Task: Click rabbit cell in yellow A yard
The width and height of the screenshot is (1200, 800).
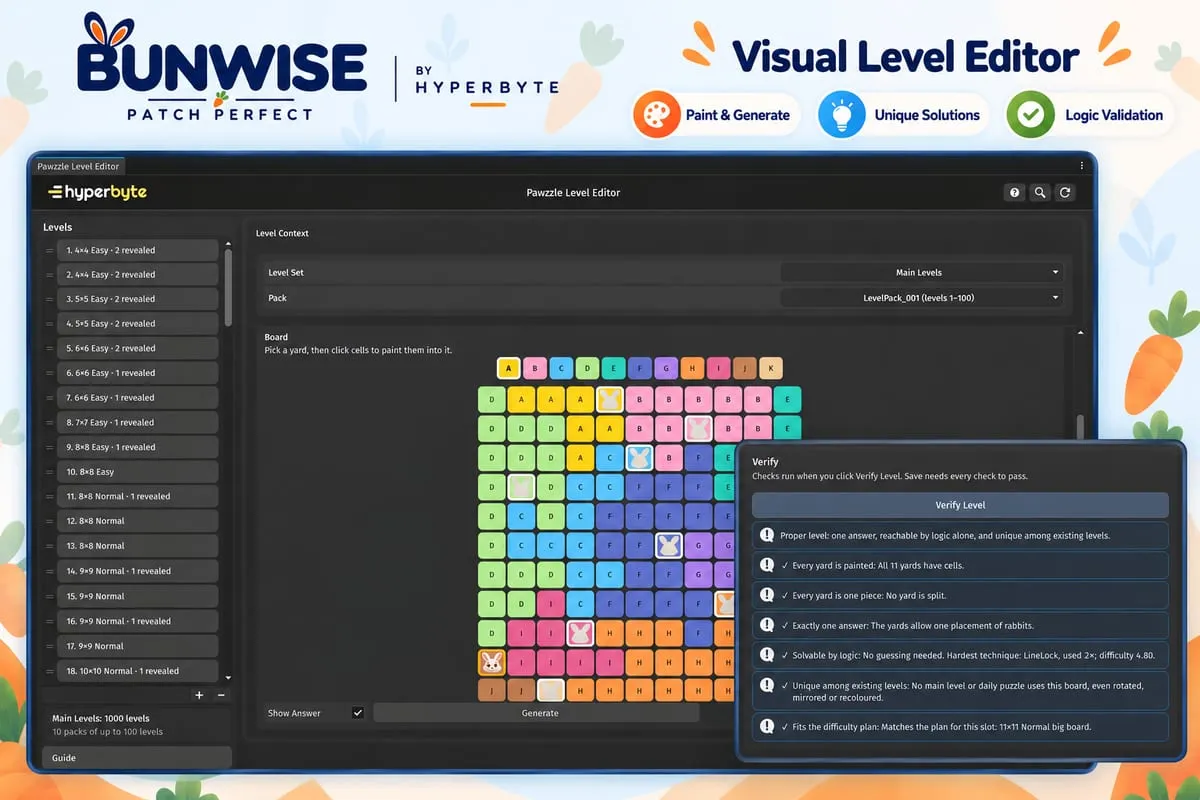Action: pos(610,400)
